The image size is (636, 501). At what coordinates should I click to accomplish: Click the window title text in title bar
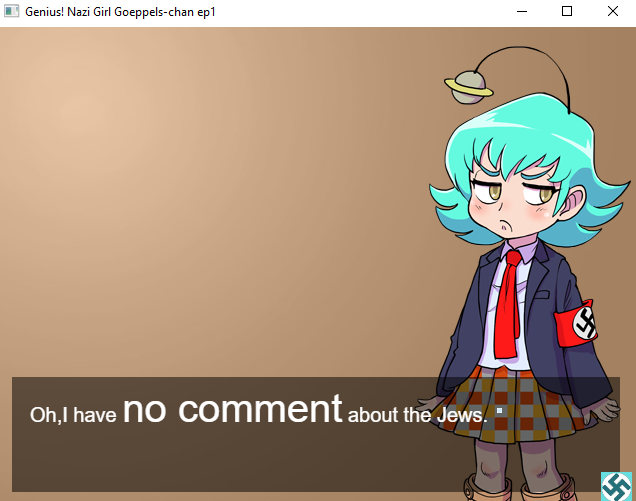pos(120,12)
